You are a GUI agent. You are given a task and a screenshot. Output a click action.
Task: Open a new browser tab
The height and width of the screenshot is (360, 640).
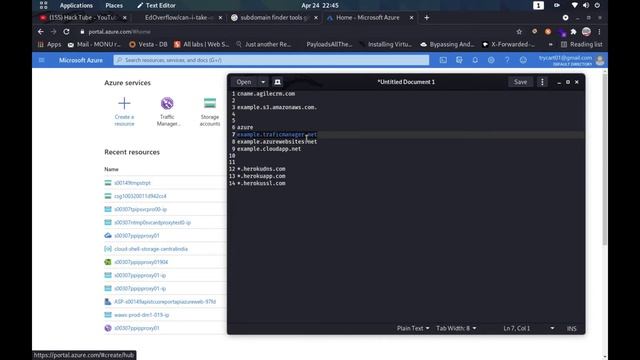click(x=427, y=18)
